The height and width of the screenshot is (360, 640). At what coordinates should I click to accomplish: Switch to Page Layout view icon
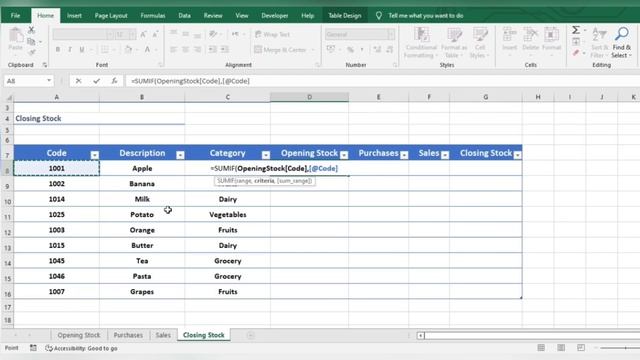click(561, 348)
